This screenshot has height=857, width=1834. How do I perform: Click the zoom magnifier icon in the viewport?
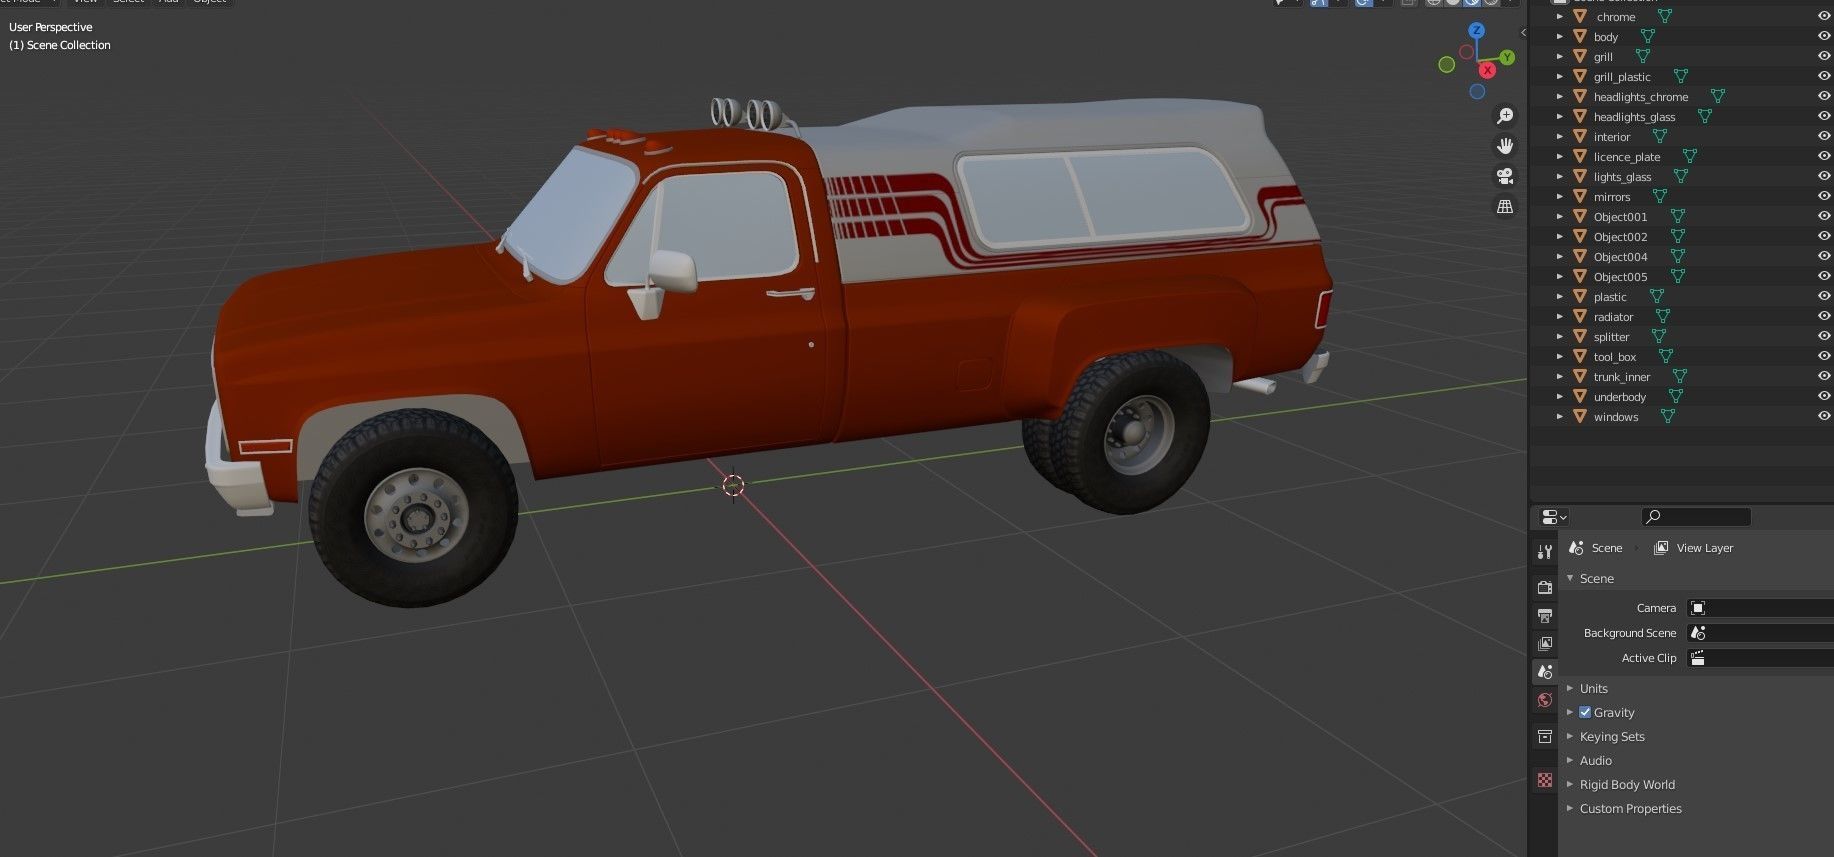[1505, 116]
